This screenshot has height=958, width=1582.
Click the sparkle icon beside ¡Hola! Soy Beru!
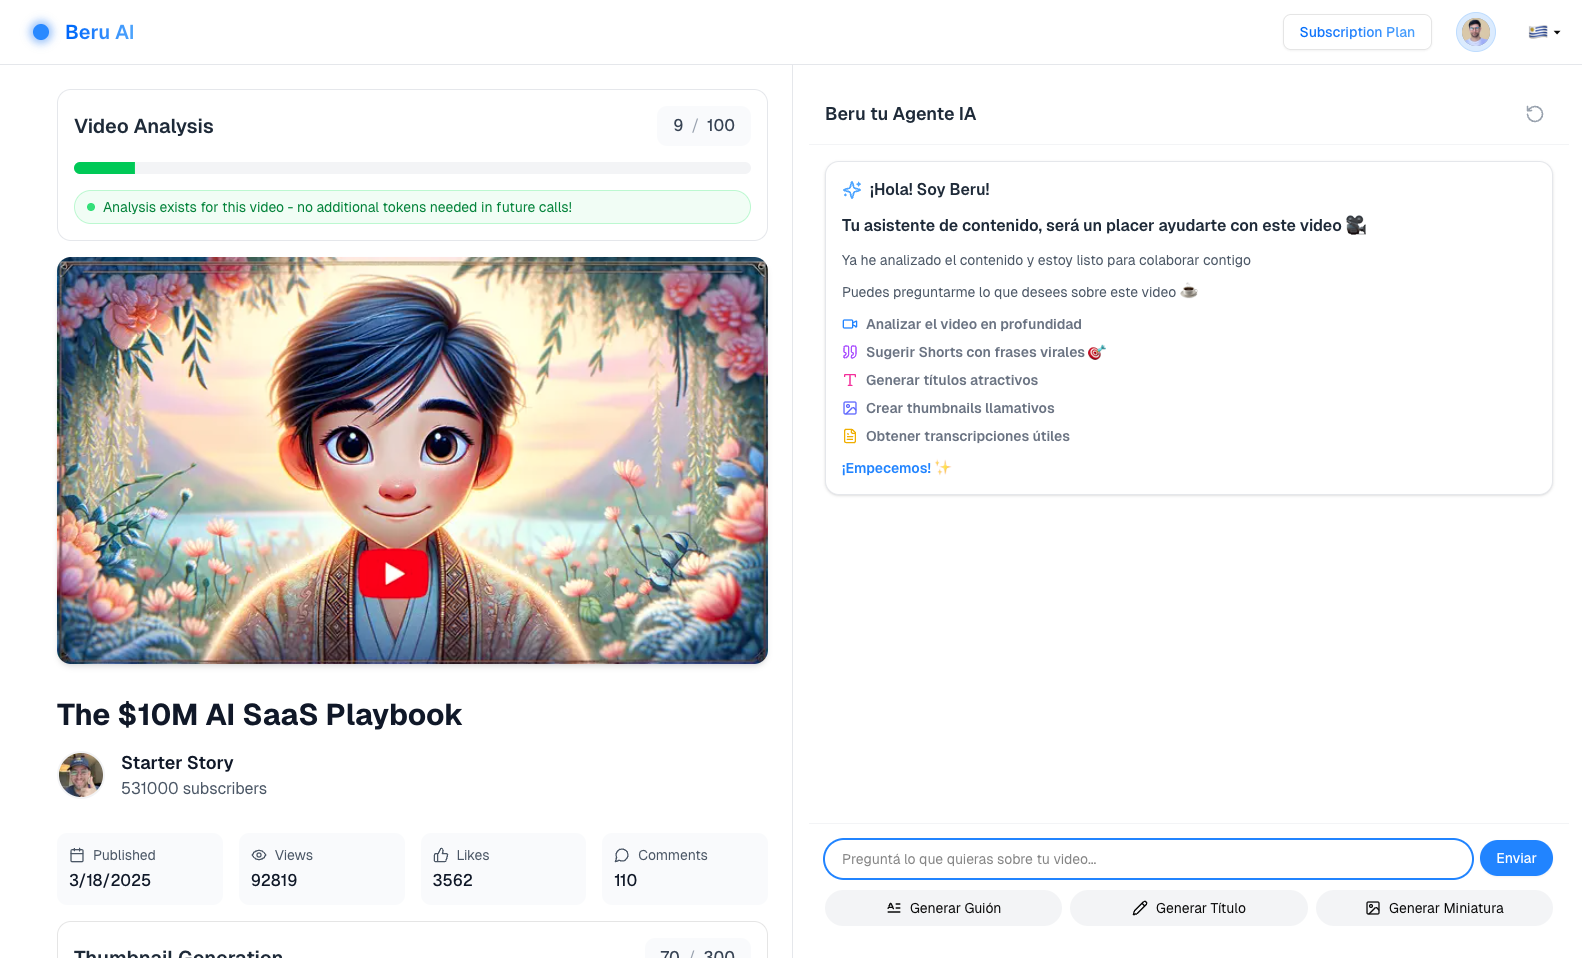(852, 189)
